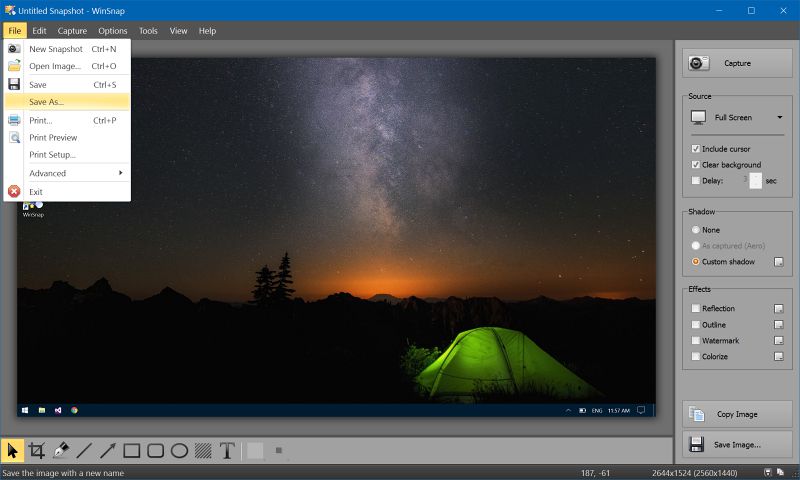Select the Crop tool
Screen dimensions: 800x480
pos(36,451)
